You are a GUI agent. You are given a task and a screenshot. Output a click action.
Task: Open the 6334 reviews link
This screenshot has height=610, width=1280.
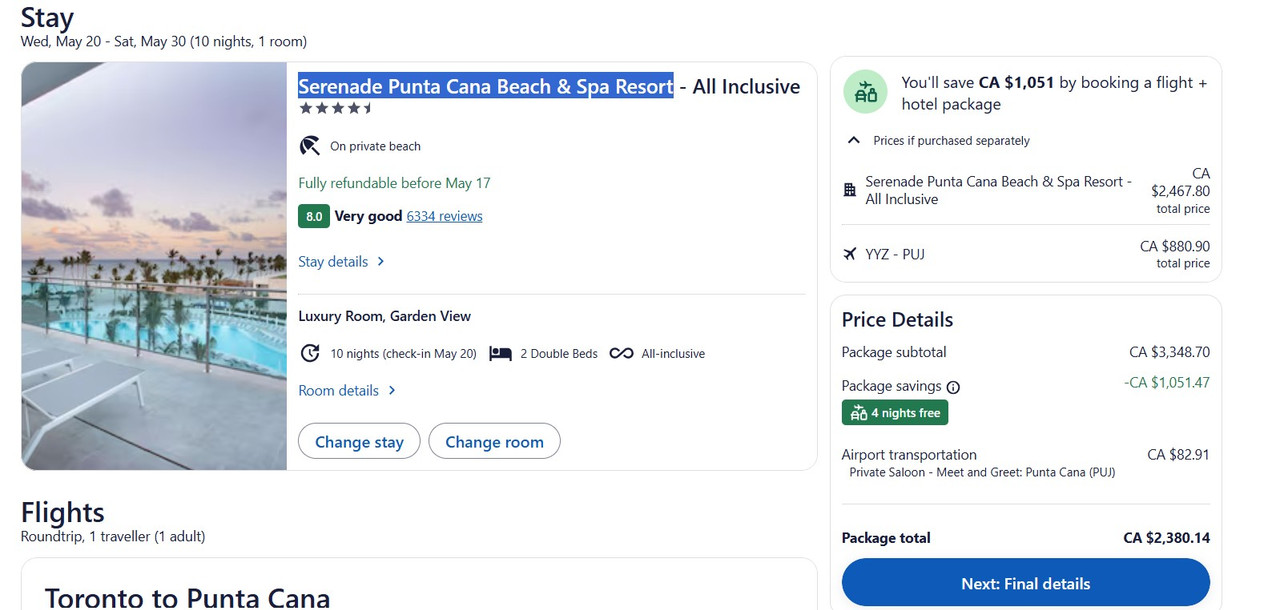(444, 216)
